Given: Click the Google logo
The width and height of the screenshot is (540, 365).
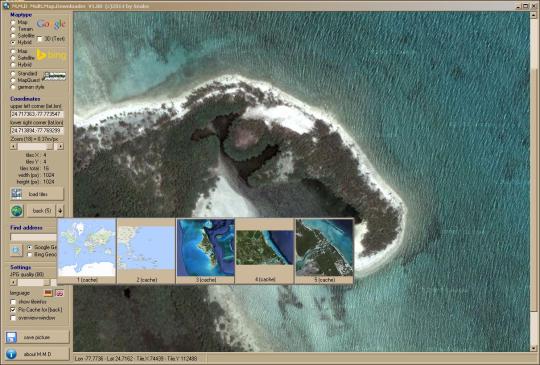Looking at the screenshot, I should 51,24.
